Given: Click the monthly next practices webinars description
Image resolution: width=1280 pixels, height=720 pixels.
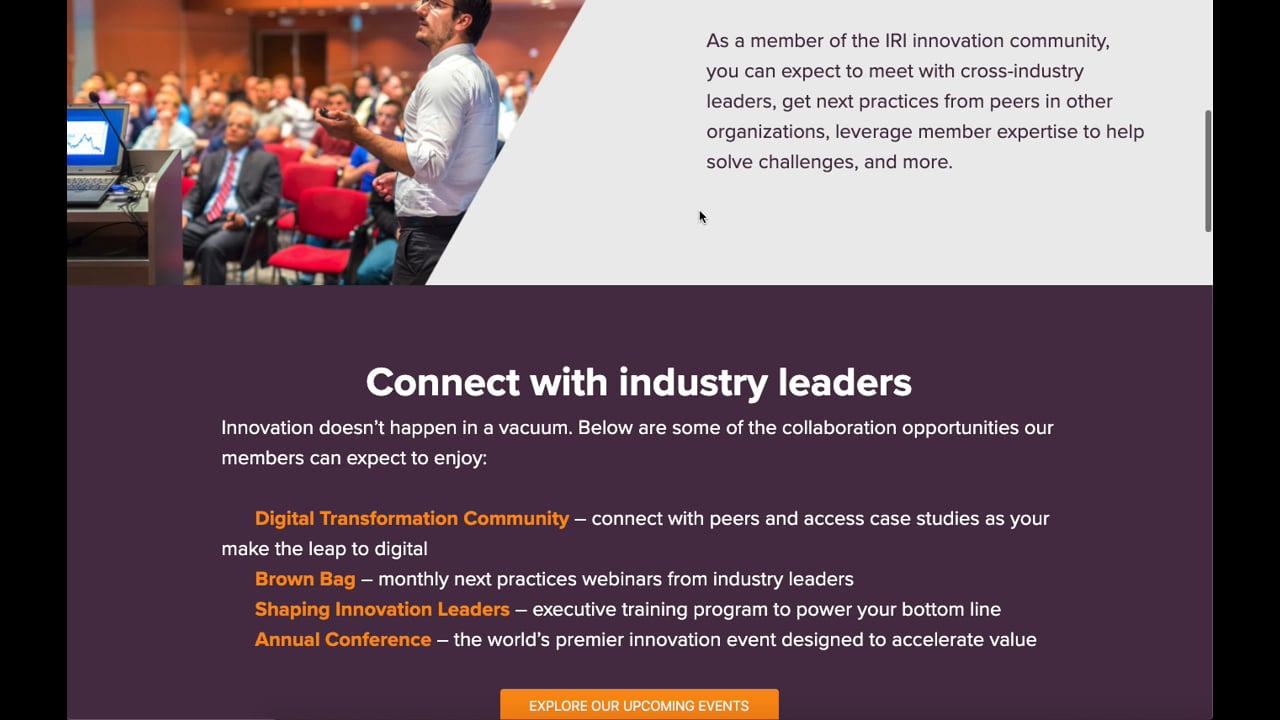Looking at the screenshot, I should [616, 579].
